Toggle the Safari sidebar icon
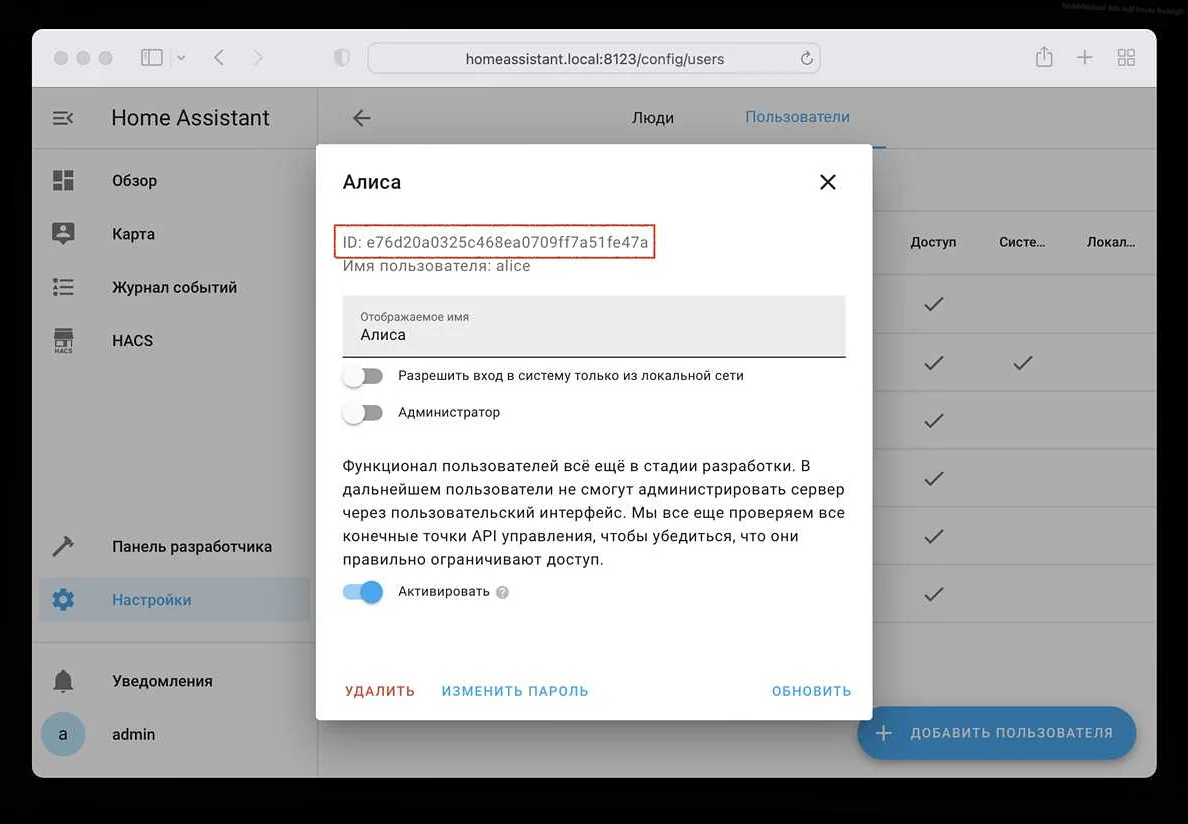Image resolution: width=1188 pixels, height=824 pixels. pyautogui.click(x=152, y=58)
